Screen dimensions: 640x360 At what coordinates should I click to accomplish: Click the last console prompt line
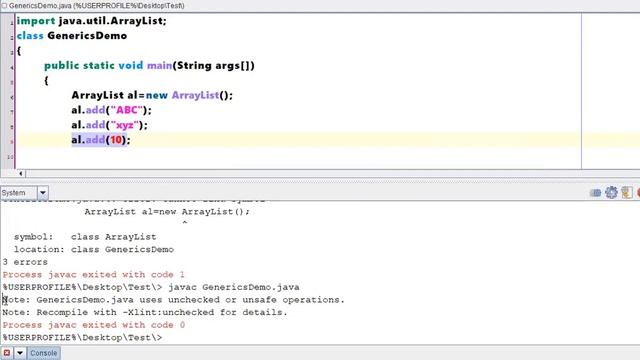pyautogui.click(x=82, y=338)
